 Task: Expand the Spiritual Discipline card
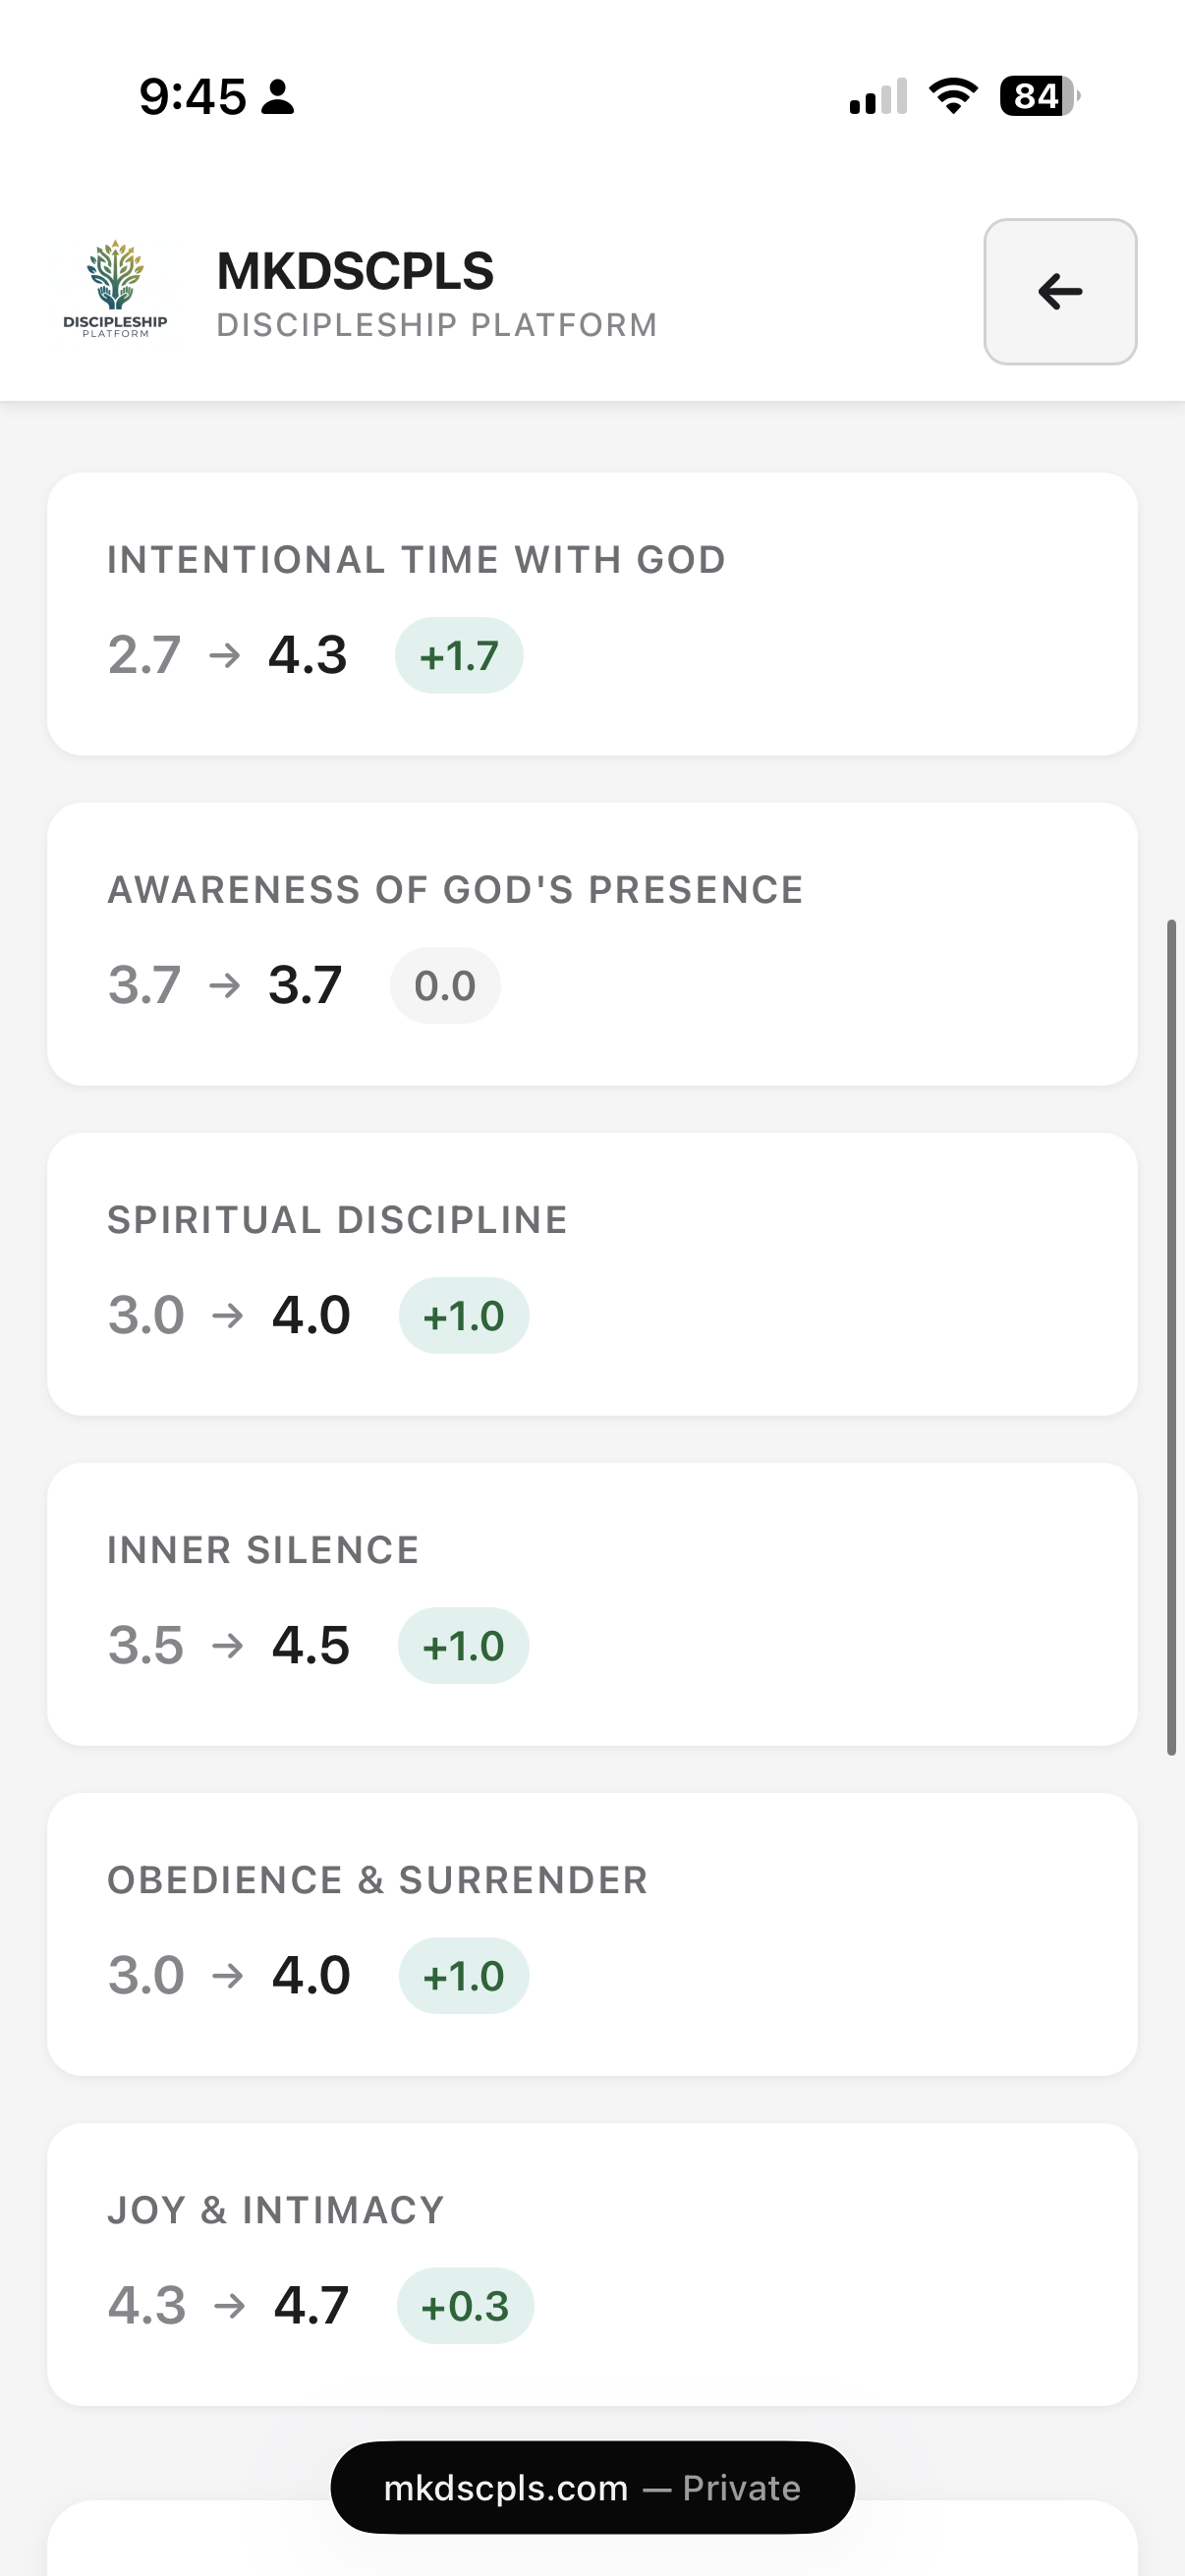(x=592, y=1272)
